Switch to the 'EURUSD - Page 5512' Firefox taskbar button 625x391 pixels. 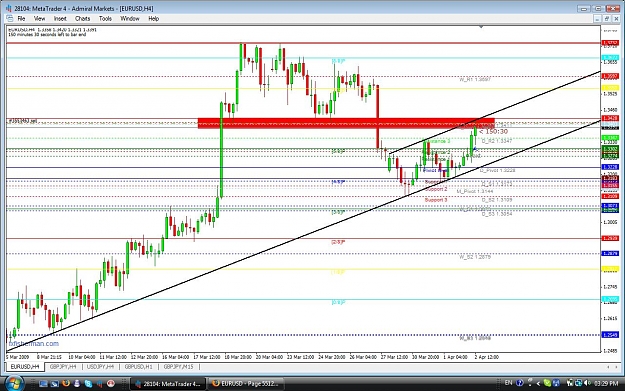(x=246, y=384)
